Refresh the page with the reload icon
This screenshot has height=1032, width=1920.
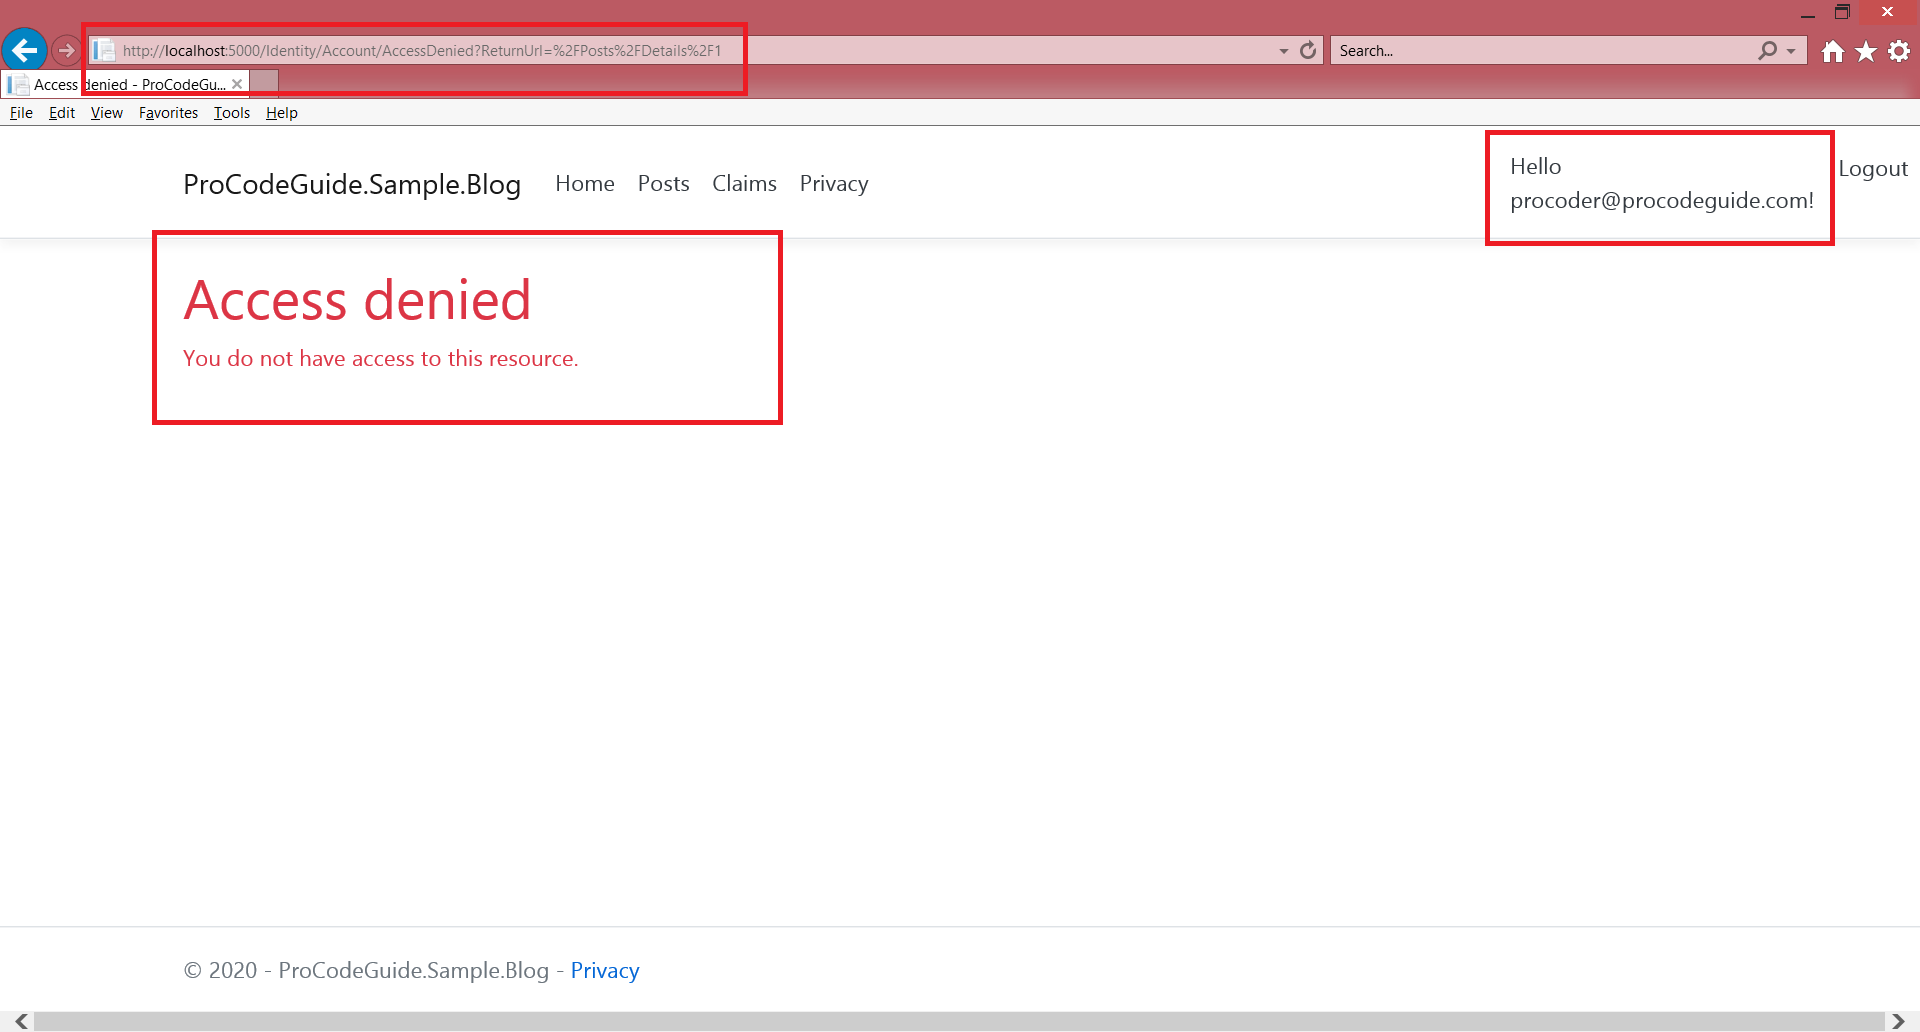[1308, 50]
